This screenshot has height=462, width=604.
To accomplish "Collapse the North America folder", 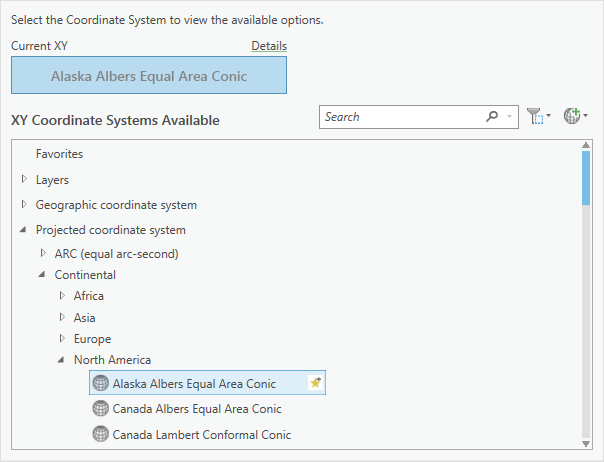I will coord(62,360).
